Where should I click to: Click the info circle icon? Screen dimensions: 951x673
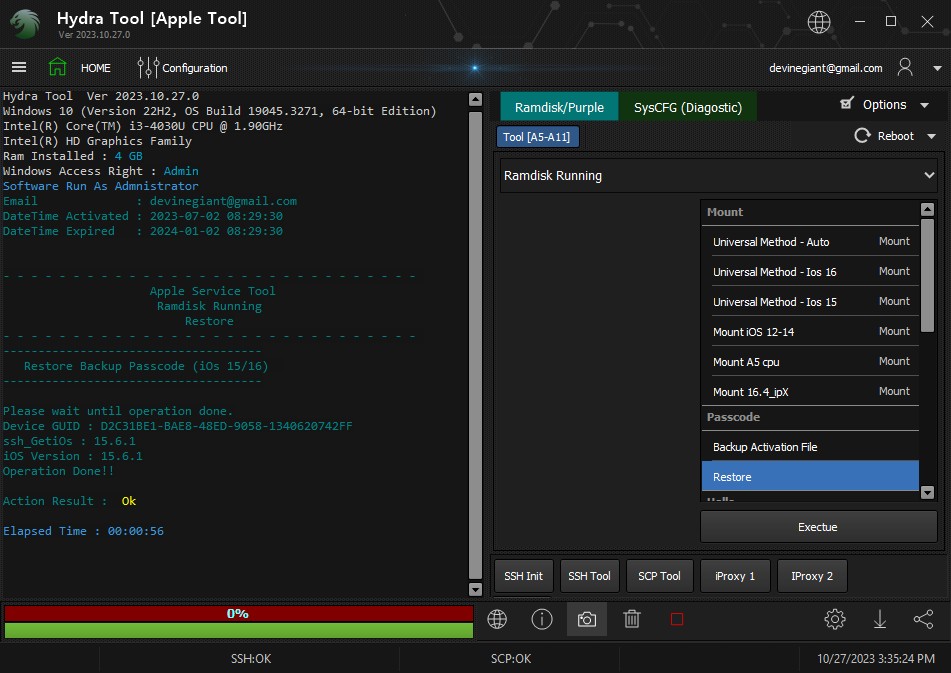(x=542, y=619)
